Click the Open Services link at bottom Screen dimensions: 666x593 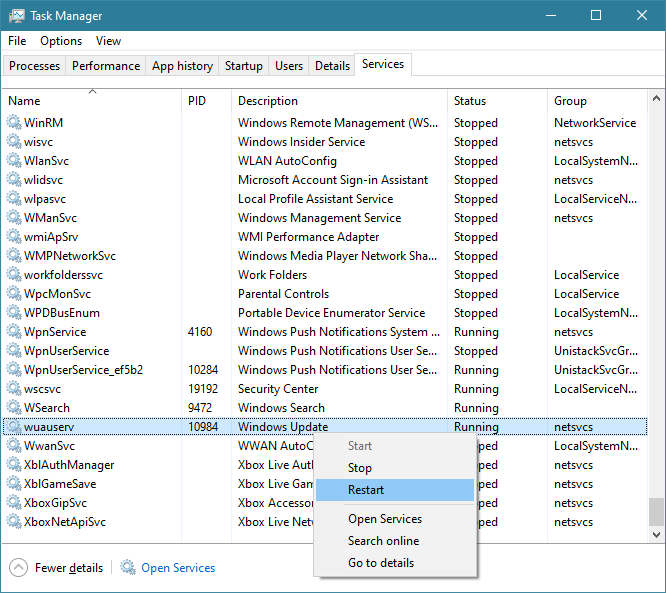pos(178,568)
